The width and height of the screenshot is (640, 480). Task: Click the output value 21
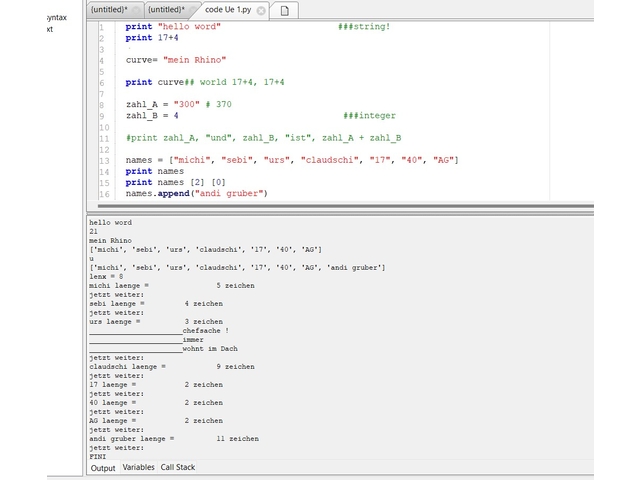[93, 231]
